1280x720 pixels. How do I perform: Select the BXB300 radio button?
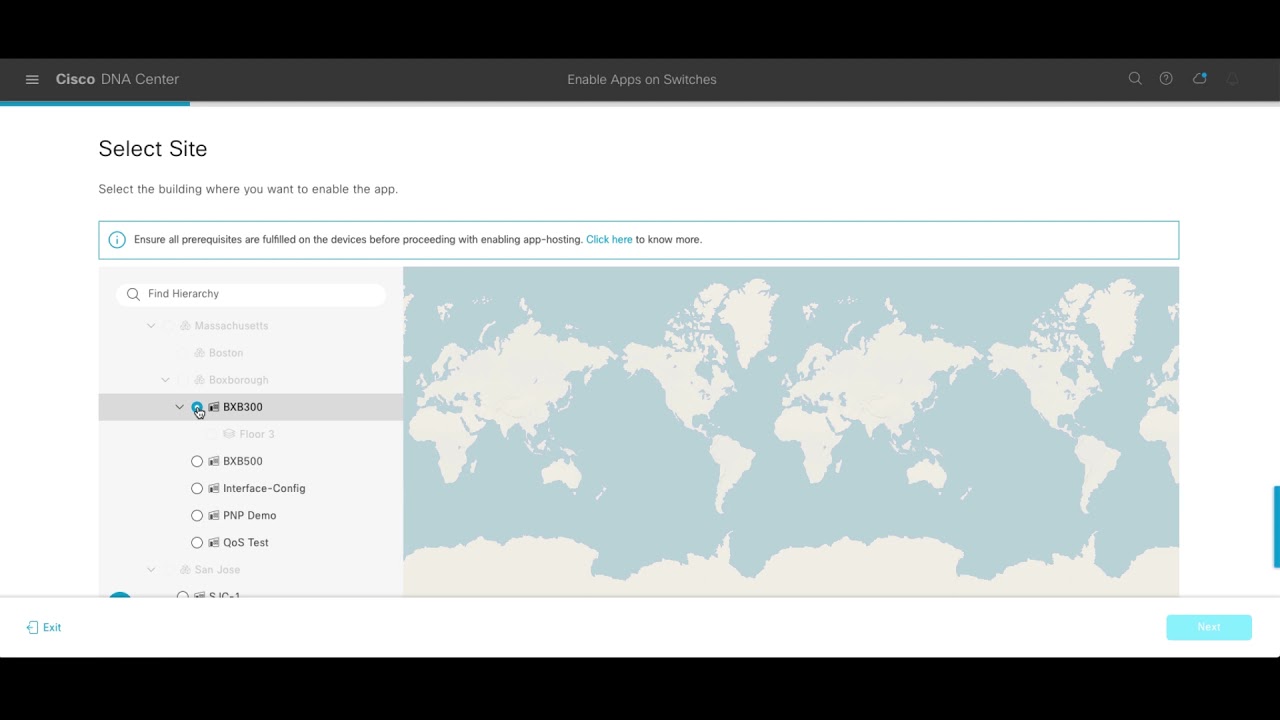click(197, 407)
